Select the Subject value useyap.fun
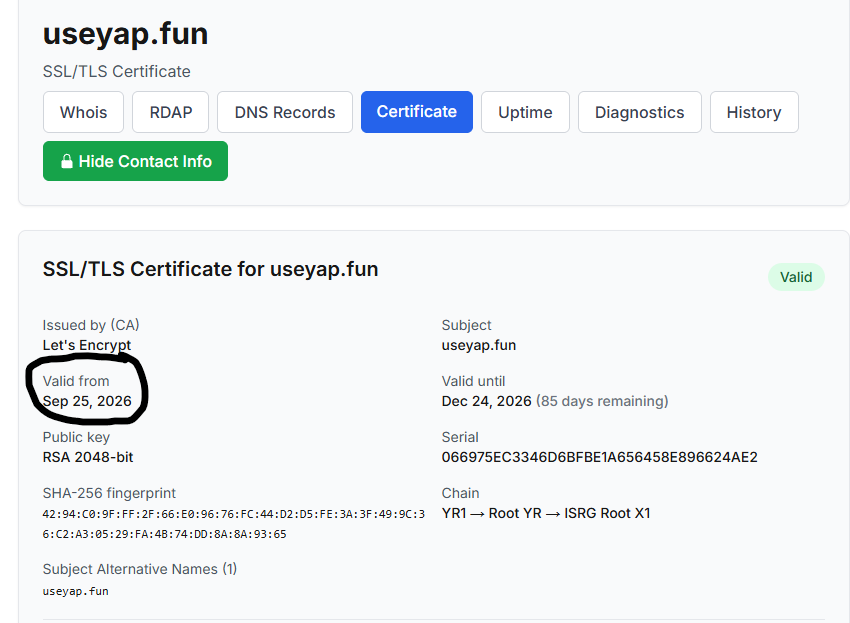850x623 pixels. point(479,345)
